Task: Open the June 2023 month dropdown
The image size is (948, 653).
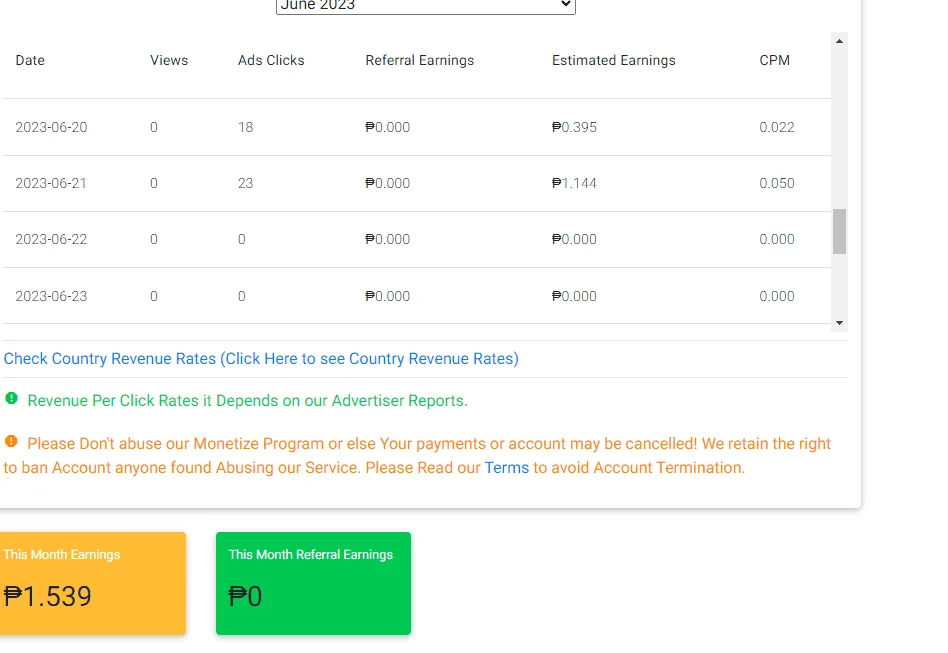Action: click(x=426, y=6)
